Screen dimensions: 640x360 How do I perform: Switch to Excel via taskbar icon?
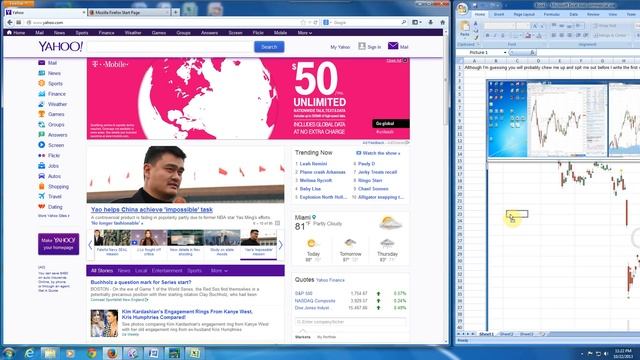coord(194,353)
